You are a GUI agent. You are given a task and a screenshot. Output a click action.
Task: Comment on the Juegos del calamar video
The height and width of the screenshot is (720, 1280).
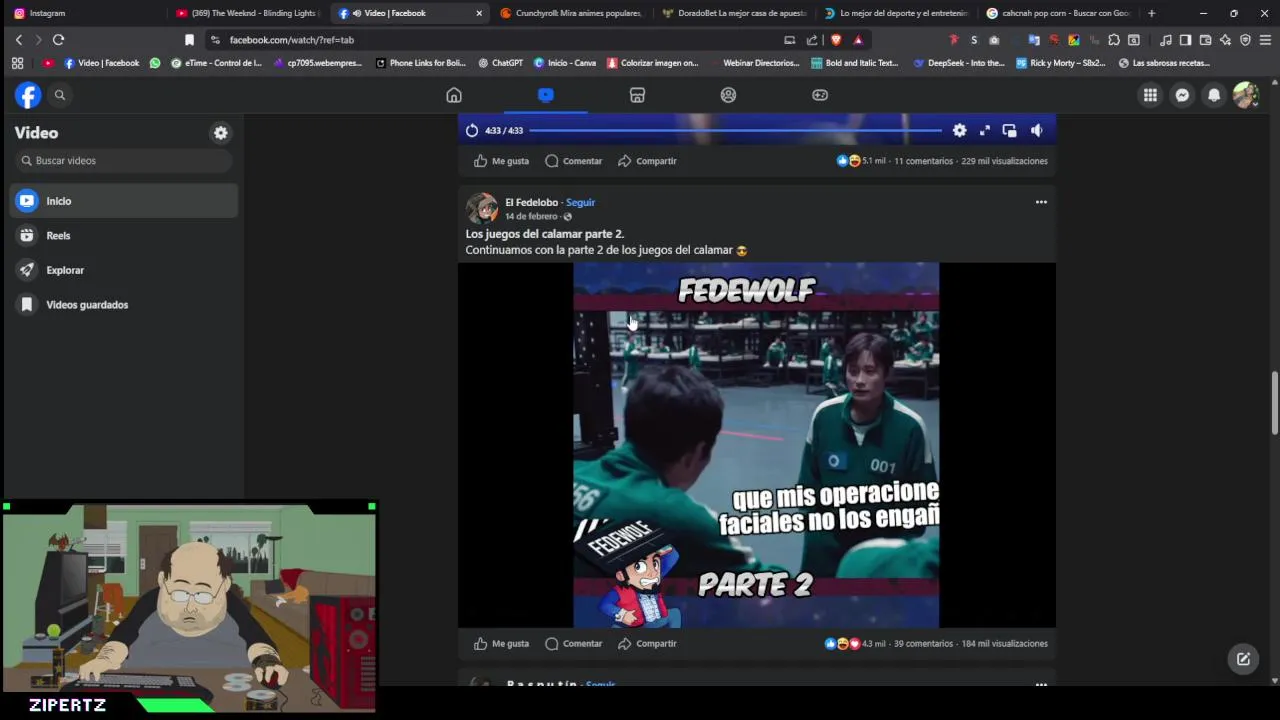click(573, 644)
